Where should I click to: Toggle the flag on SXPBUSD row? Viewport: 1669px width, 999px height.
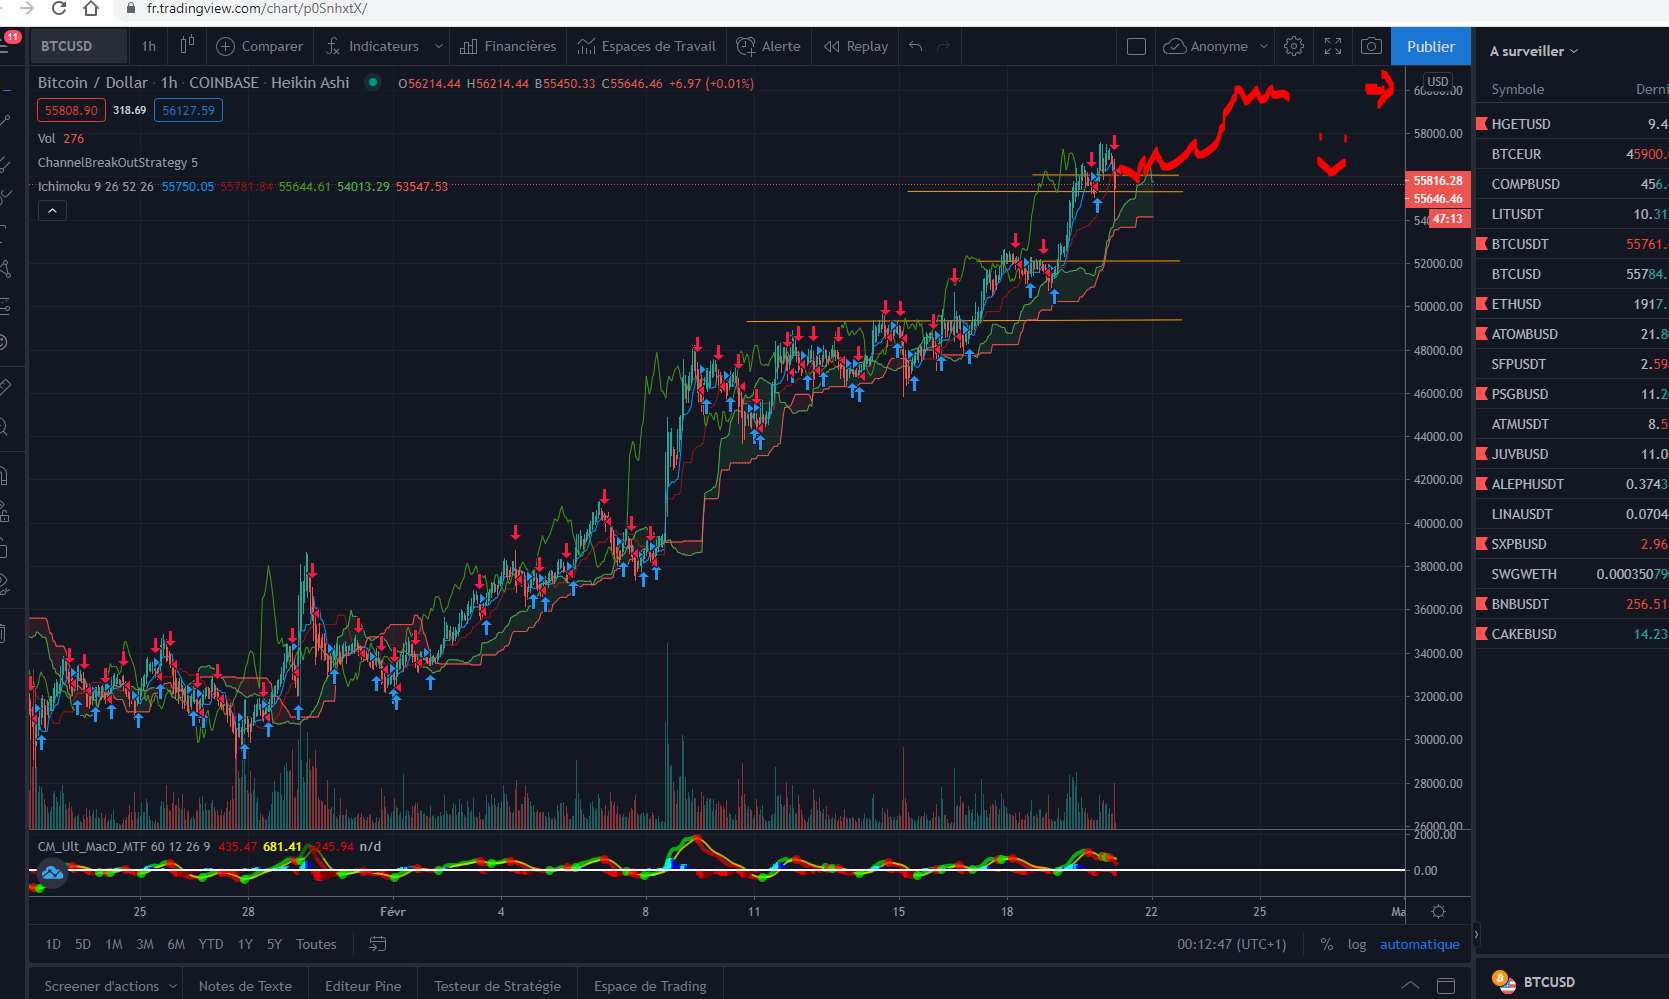pos(1482,543)
